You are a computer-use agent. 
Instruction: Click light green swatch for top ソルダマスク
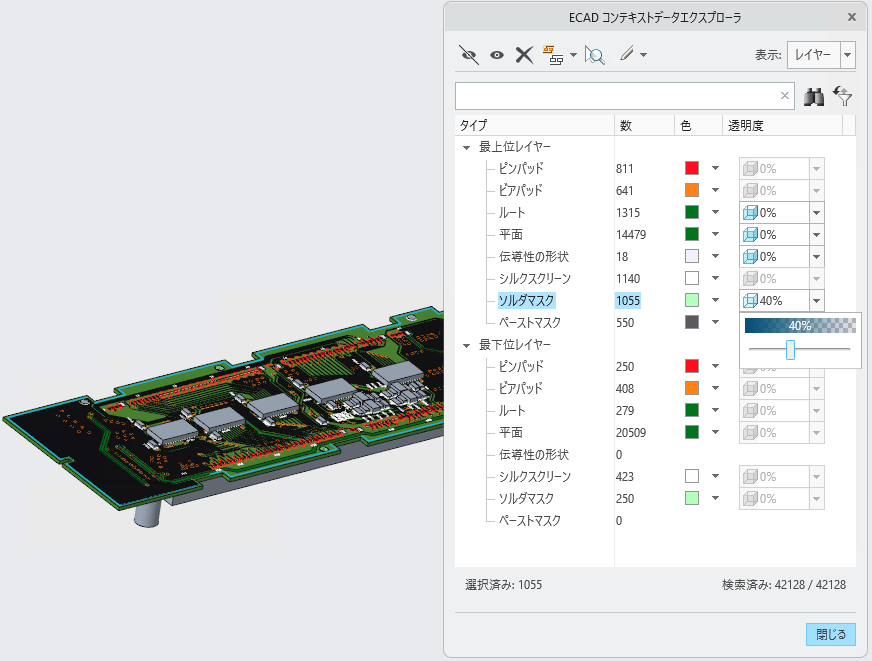point(692,300)
